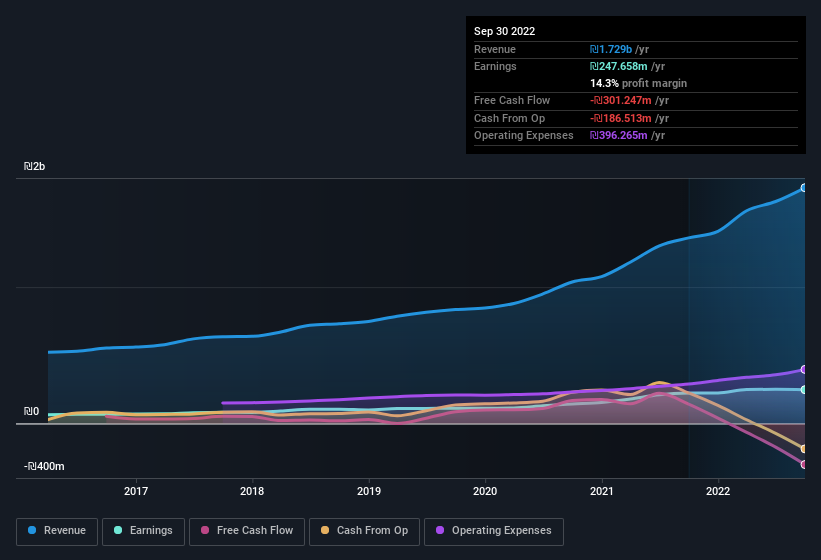The height and width of the screenshot is (560, 821).
Task: Click the teal Earnings endpoint marker
Action: [x=804, y=389]
